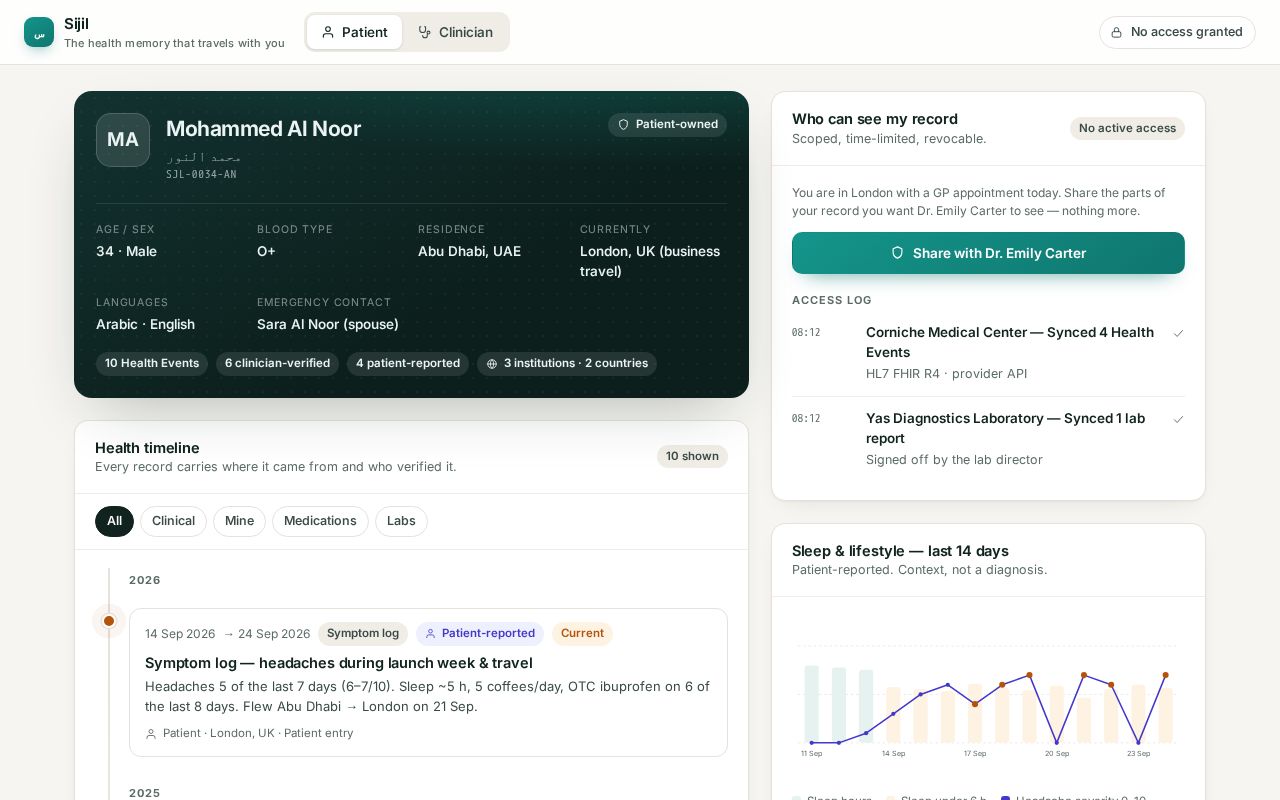Switch to the Patient view toggle

(354, 32)
